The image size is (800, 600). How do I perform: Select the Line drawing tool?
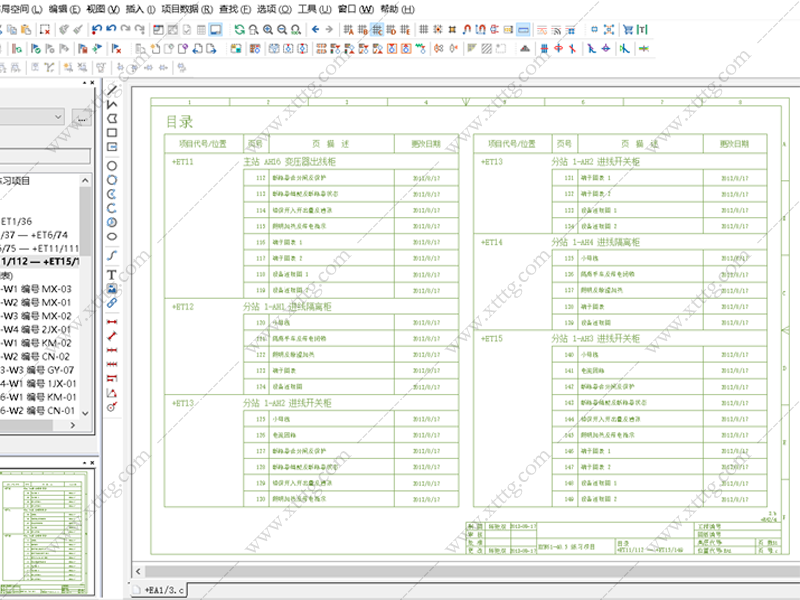(x=112, y=90)
